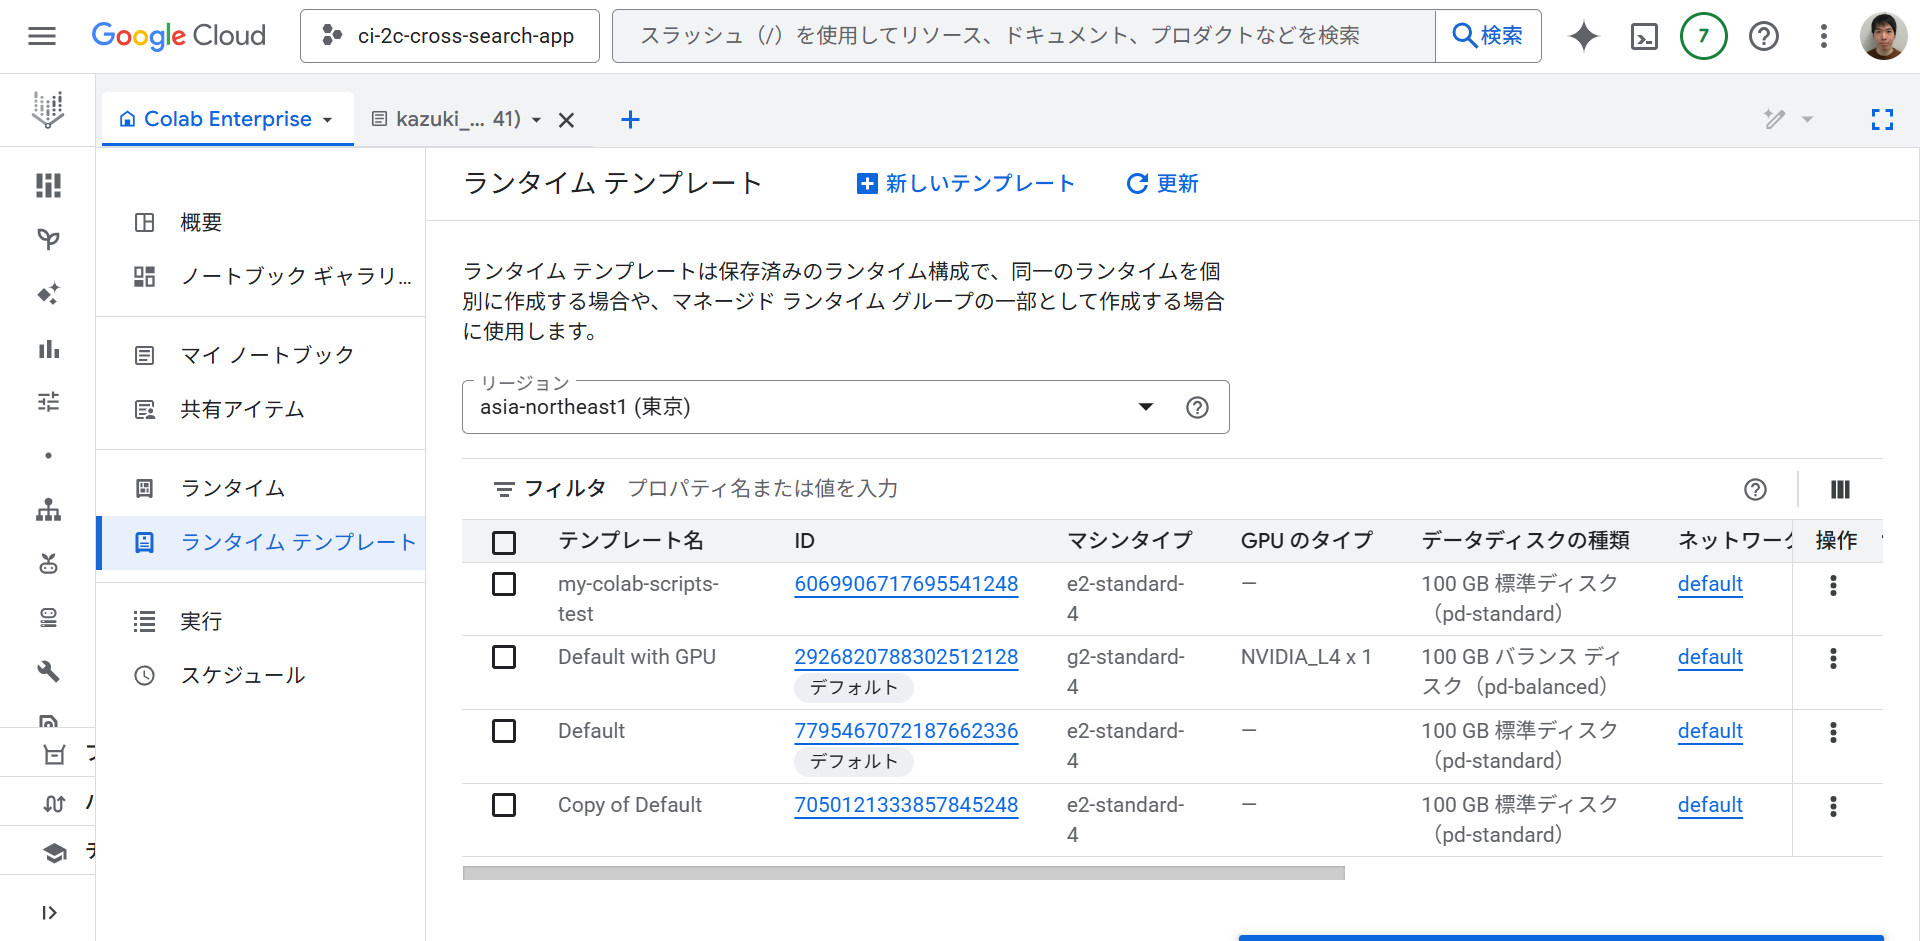Open the help question mark in header
This screenshot has height=941, width=1920.
click(x=1763, y=37)
